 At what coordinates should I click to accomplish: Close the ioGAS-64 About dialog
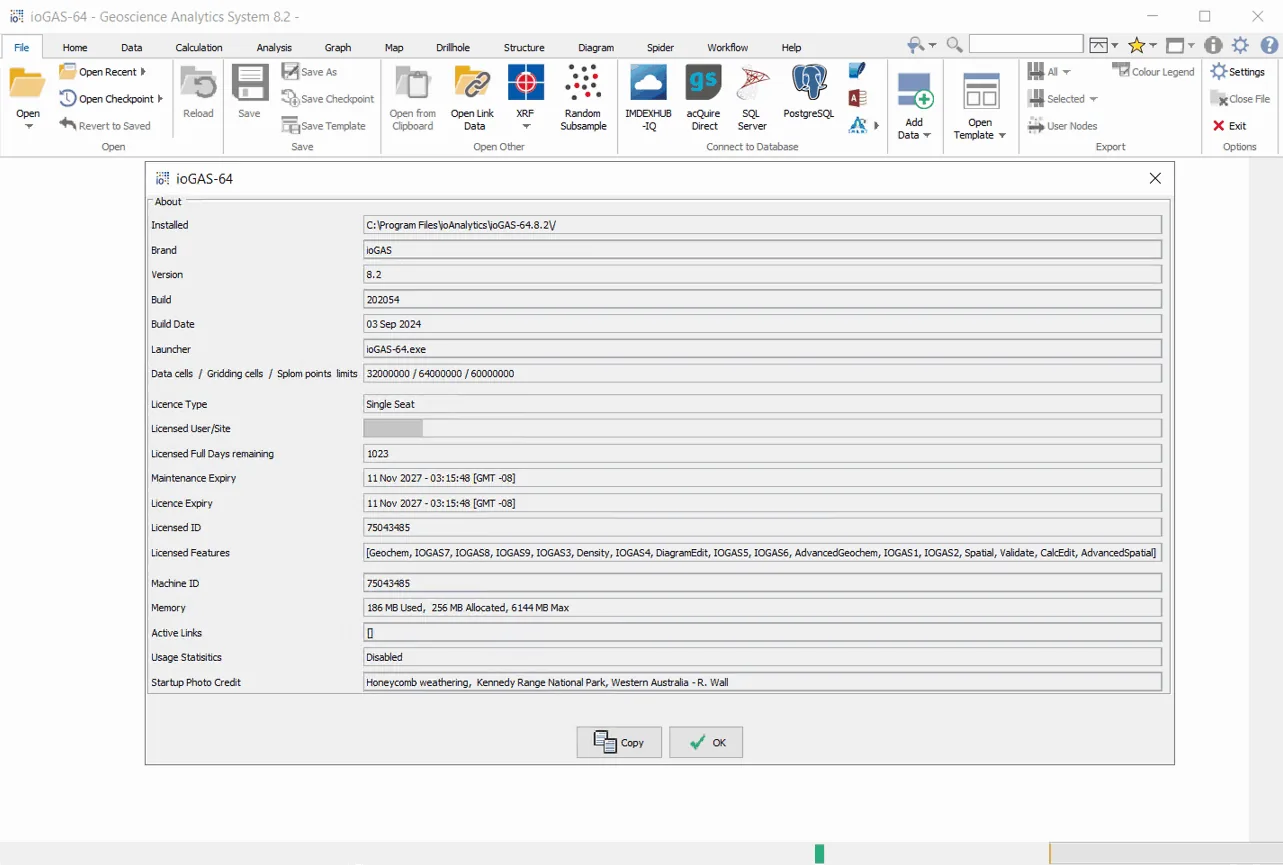(1155, 178)
